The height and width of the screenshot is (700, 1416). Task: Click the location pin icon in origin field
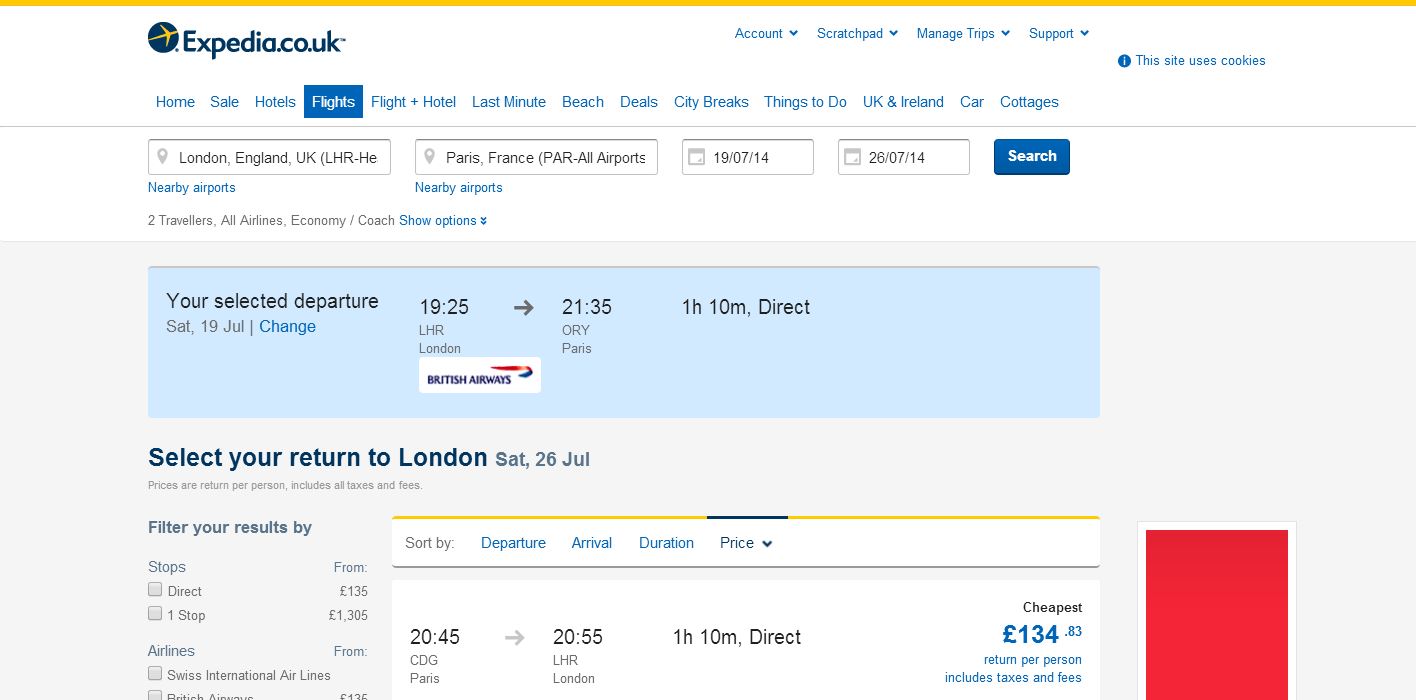162,157
